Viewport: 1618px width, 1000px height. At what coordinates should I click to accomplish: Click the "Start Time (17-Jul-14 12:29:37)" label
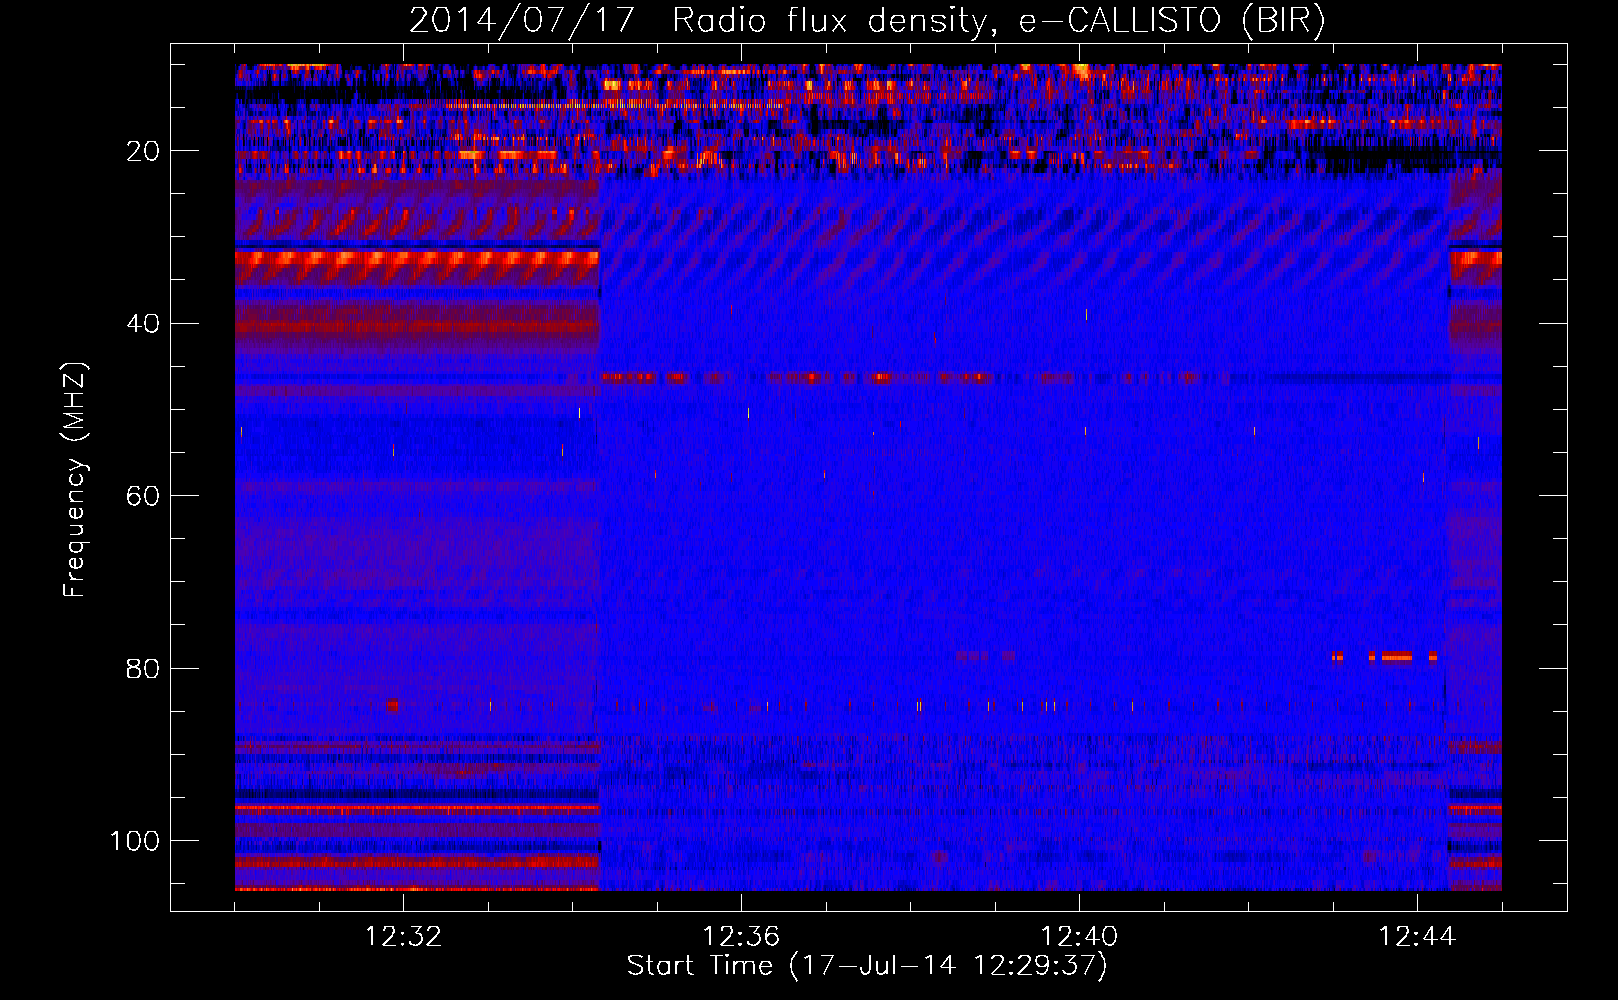click(867, 966)
